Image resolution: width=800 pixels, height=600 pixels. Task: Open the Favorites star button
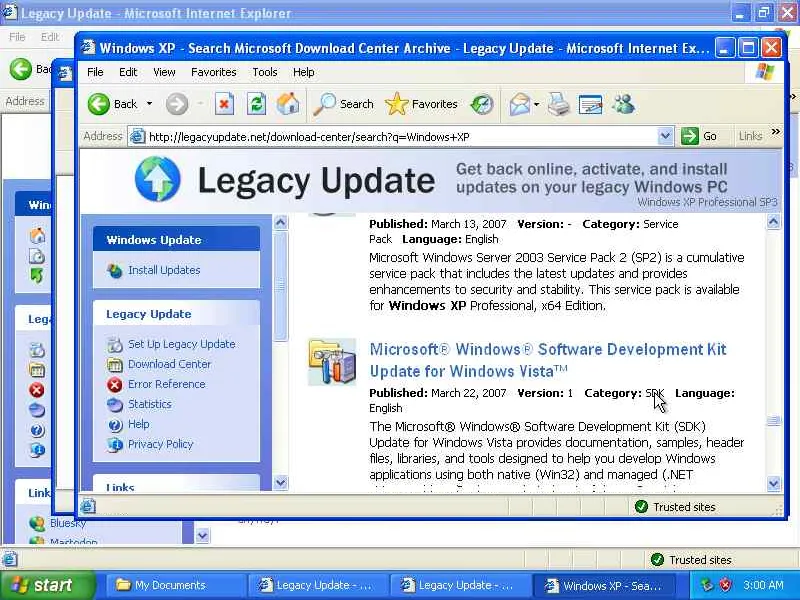421,104
